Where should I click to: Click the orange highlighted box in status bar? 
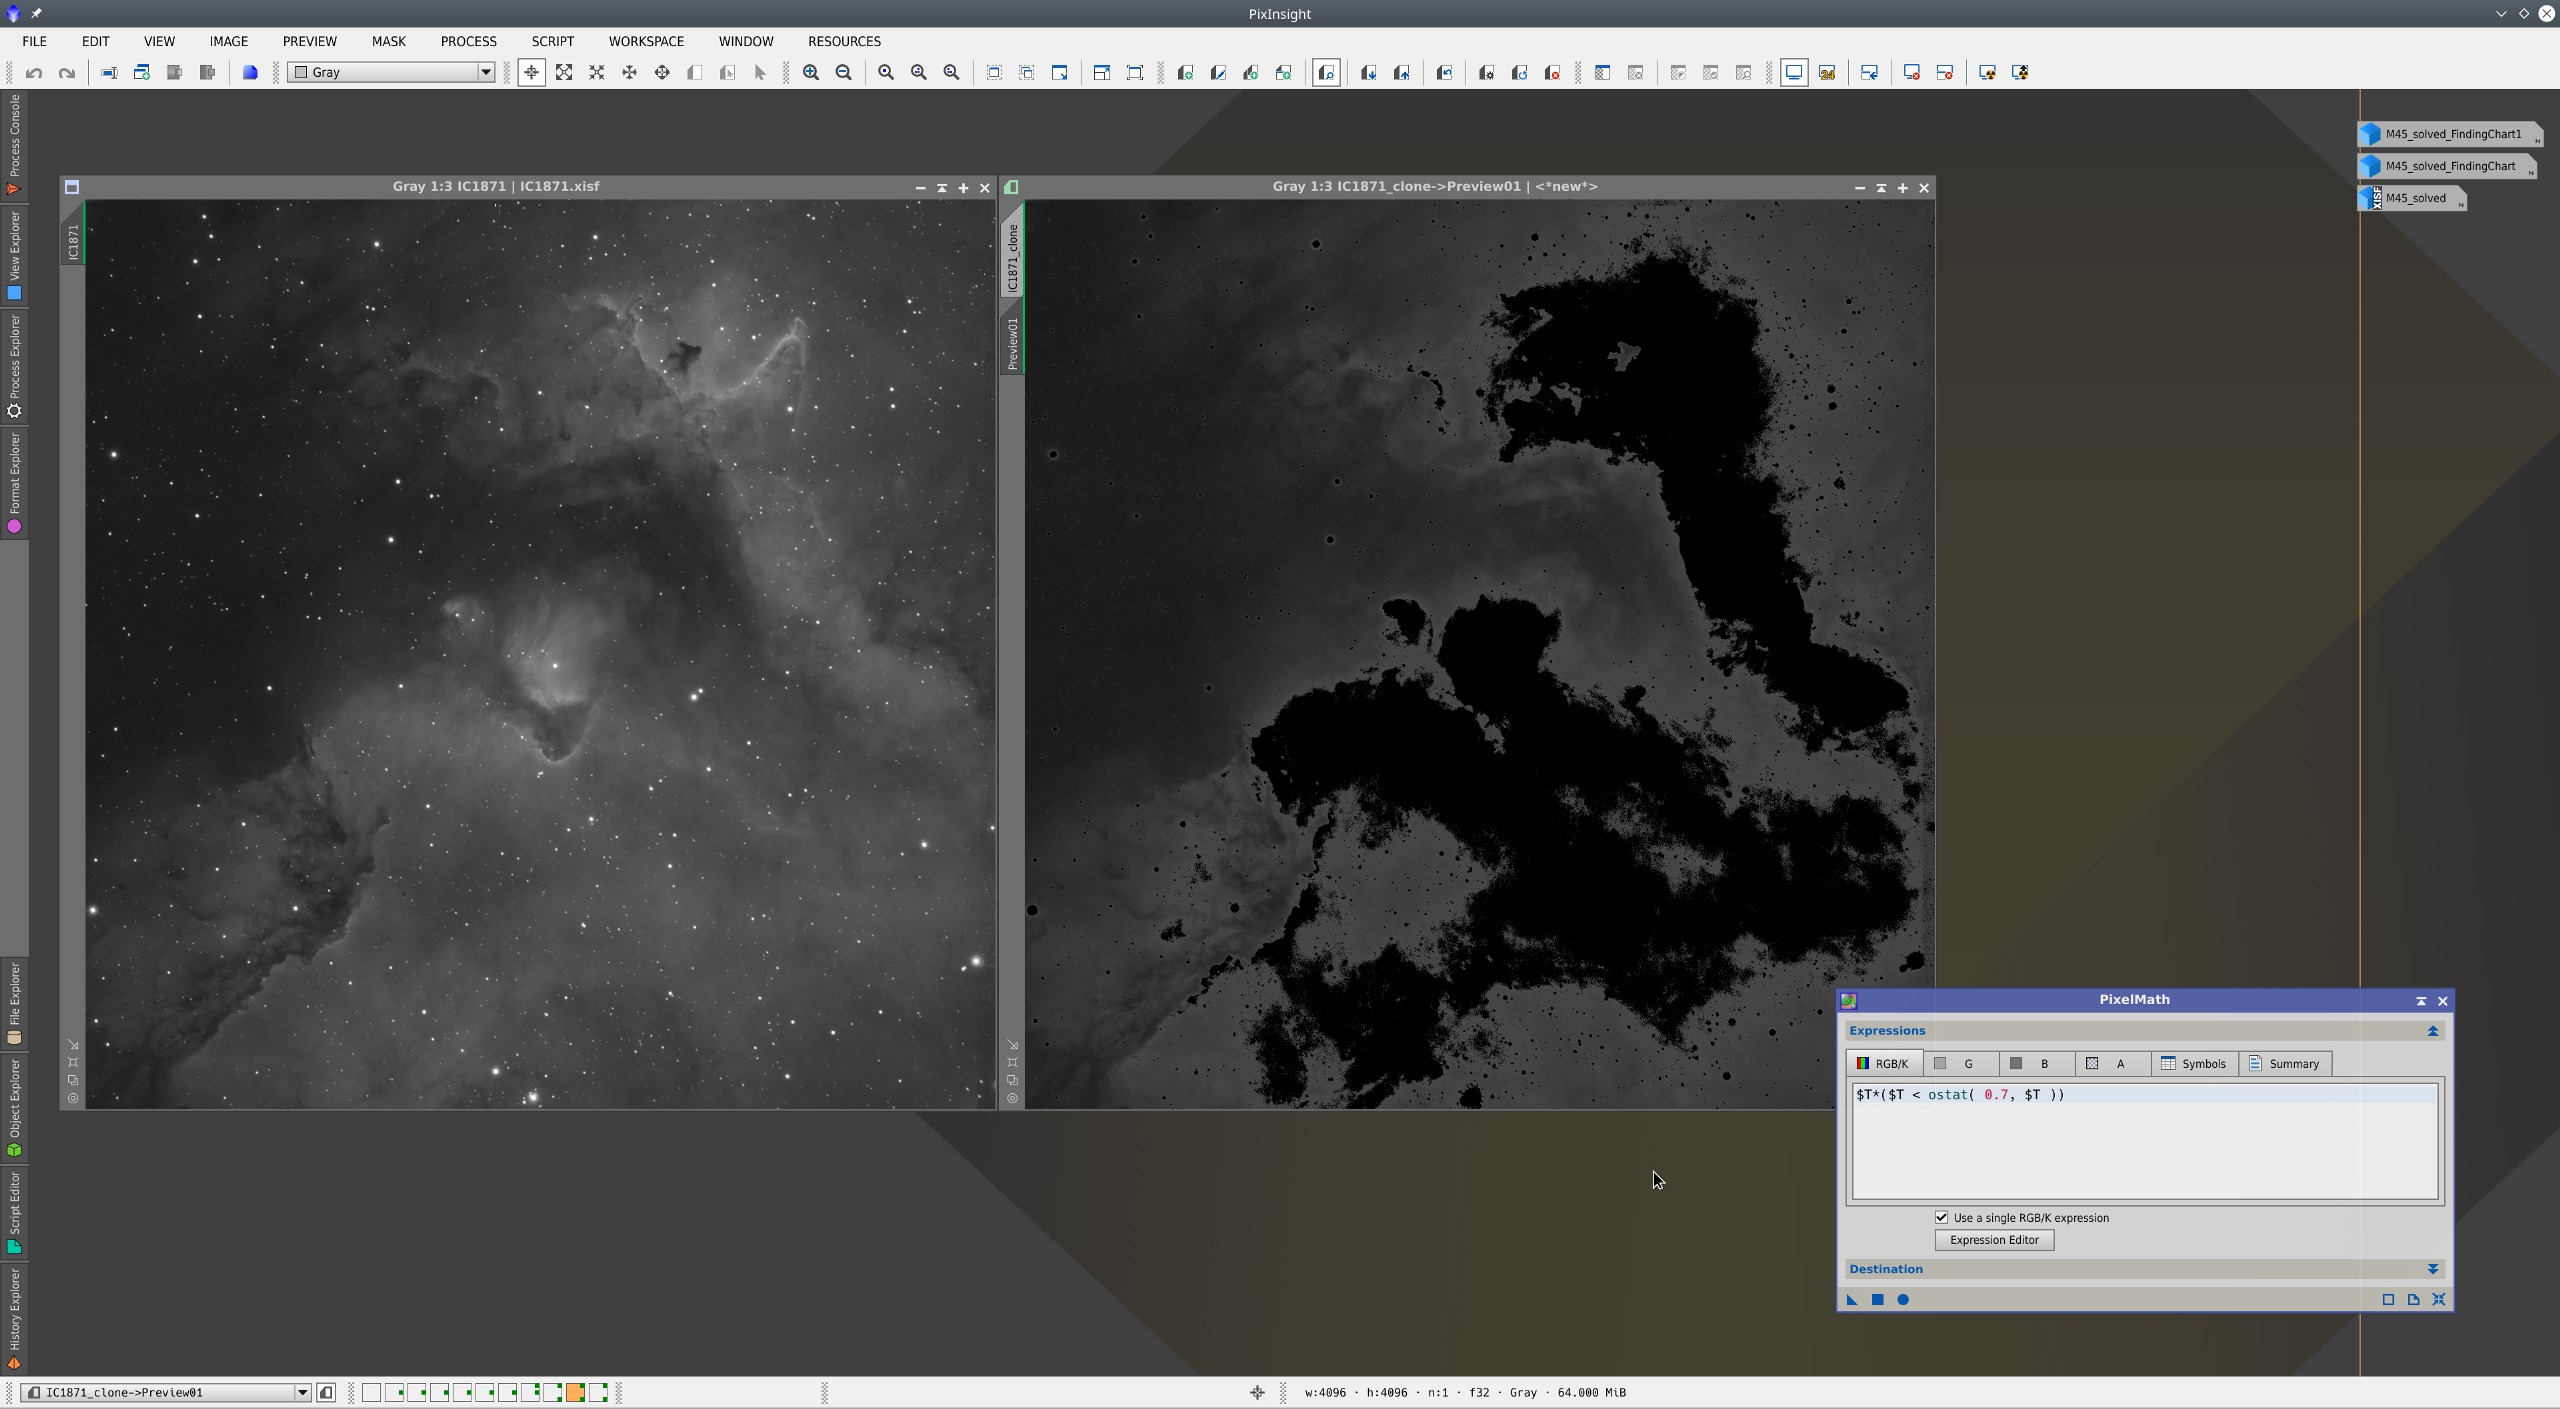click(x=575, y=1392)
